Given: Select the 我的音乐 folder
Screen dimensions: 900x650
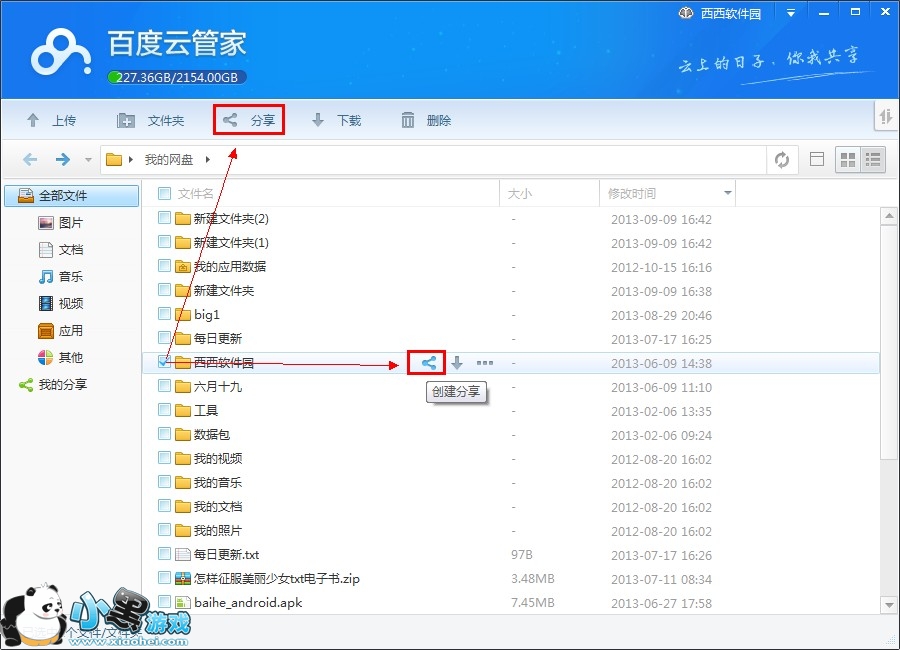Looking at the screenshot, I should point(218,483).
